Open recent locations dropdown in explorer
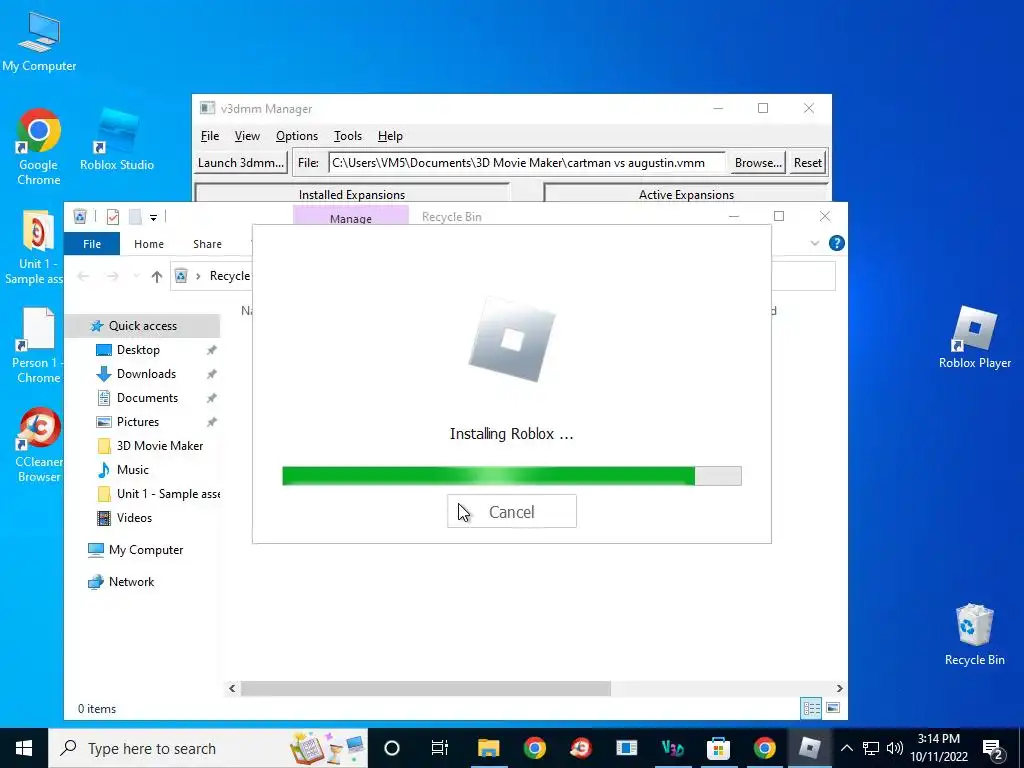The image size is (1024, 768). tap(136, 277)
